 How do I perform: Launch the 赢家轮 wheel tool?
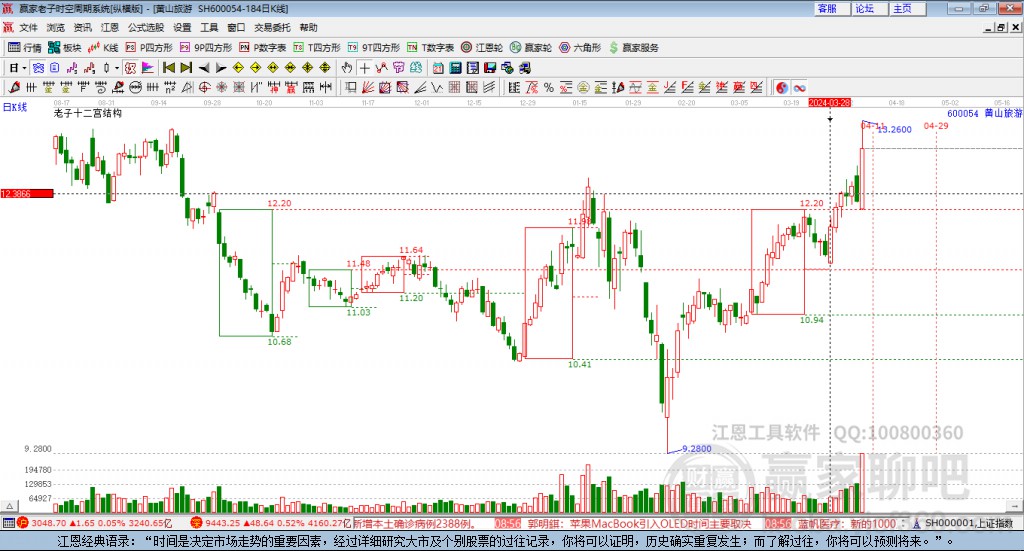531,48
